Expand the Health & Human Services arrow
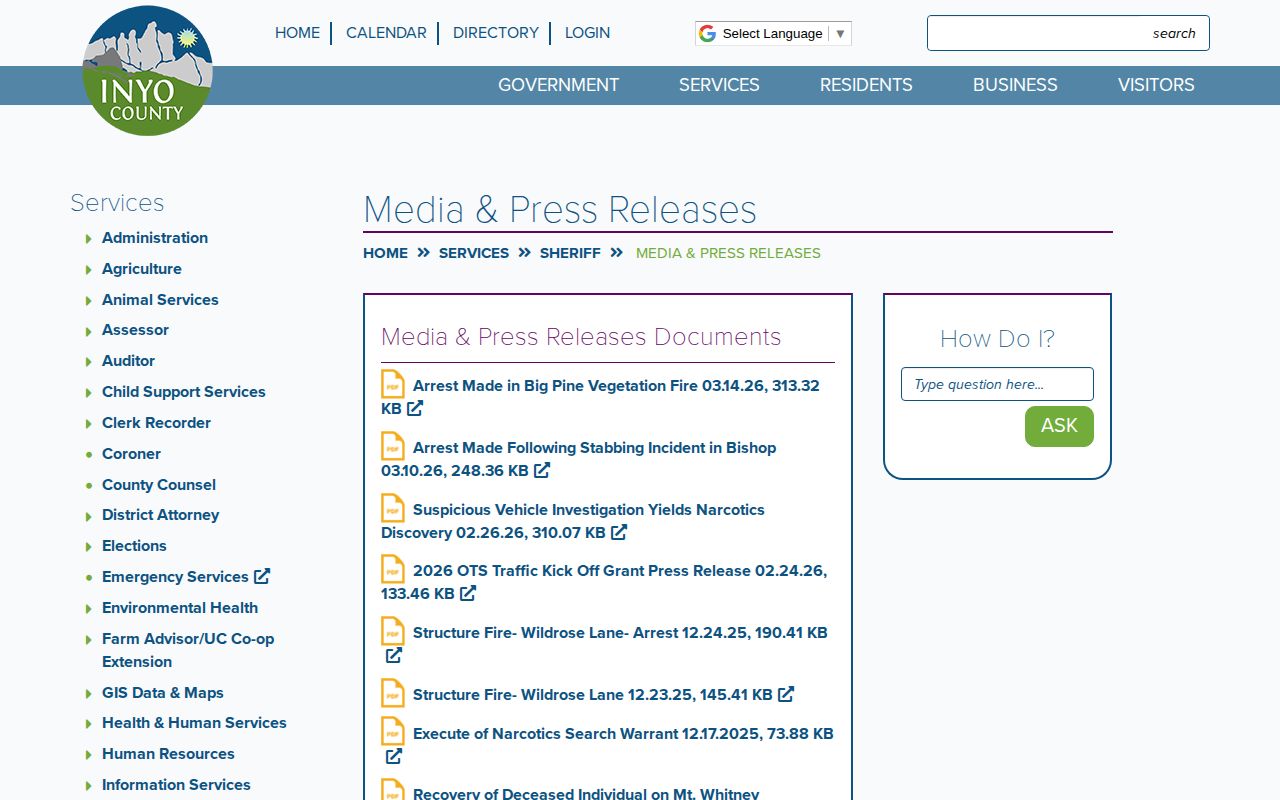This screenshot has width=1280, height=800. pos(89,724)
